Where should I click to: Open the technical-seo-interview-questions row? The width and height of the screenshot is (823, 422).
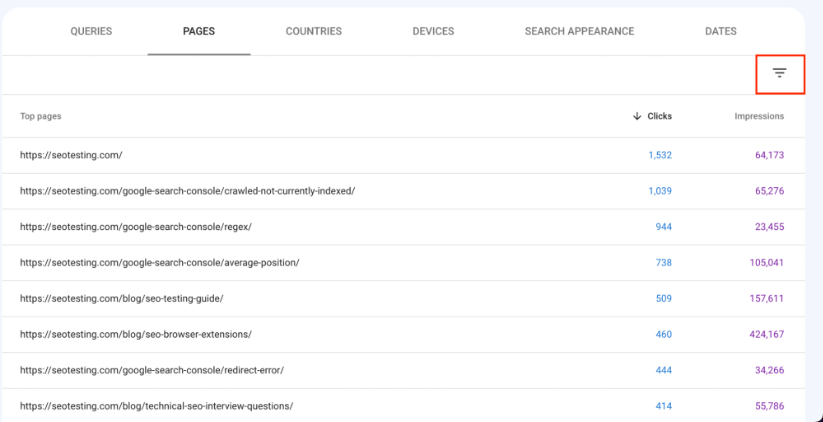pos(403,406)
